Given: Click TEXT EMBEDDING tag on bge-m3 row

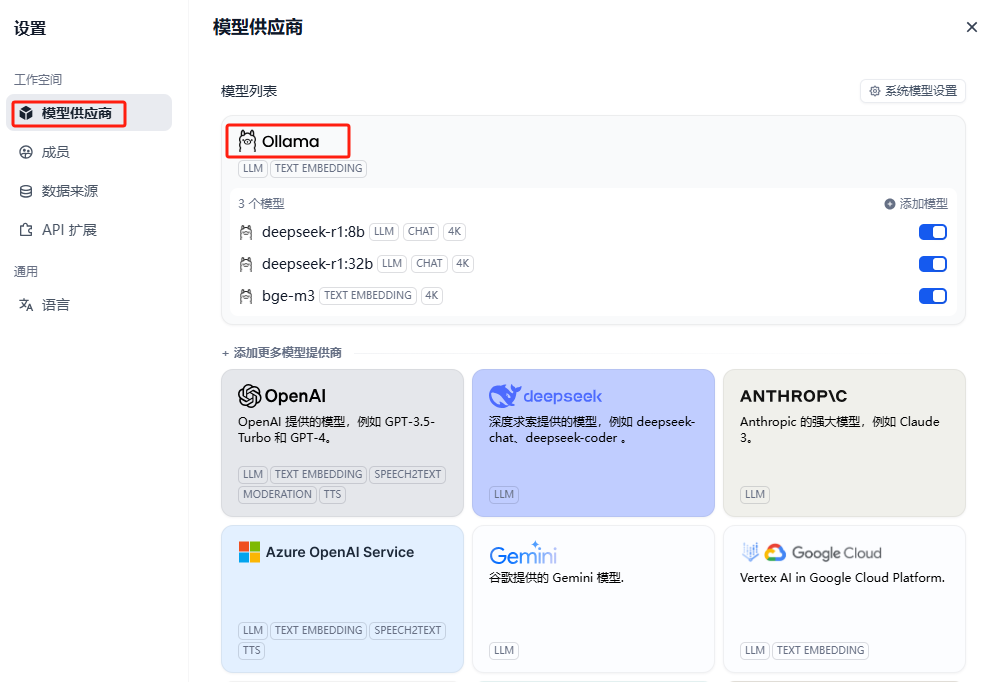Looking at the screenshot, I should pyautogui.click(x=367, y=296).
